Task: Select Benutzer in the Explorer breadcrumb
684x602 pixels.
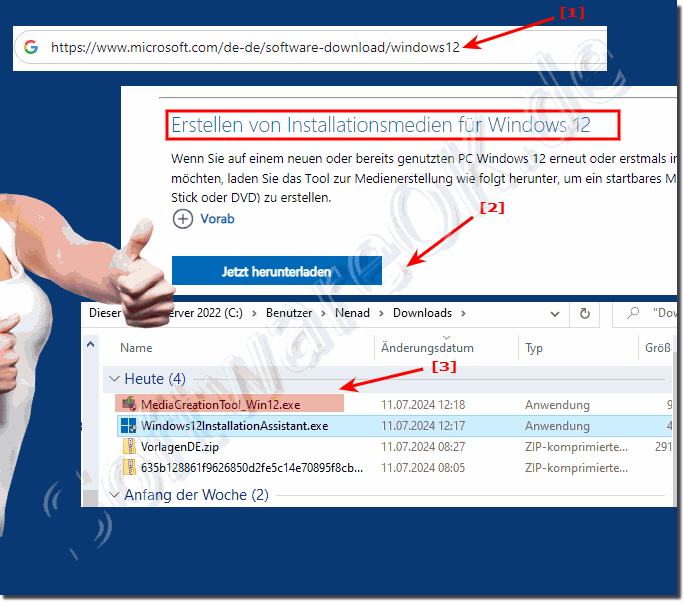Action: pyautogui.click(x=289, y=313)
